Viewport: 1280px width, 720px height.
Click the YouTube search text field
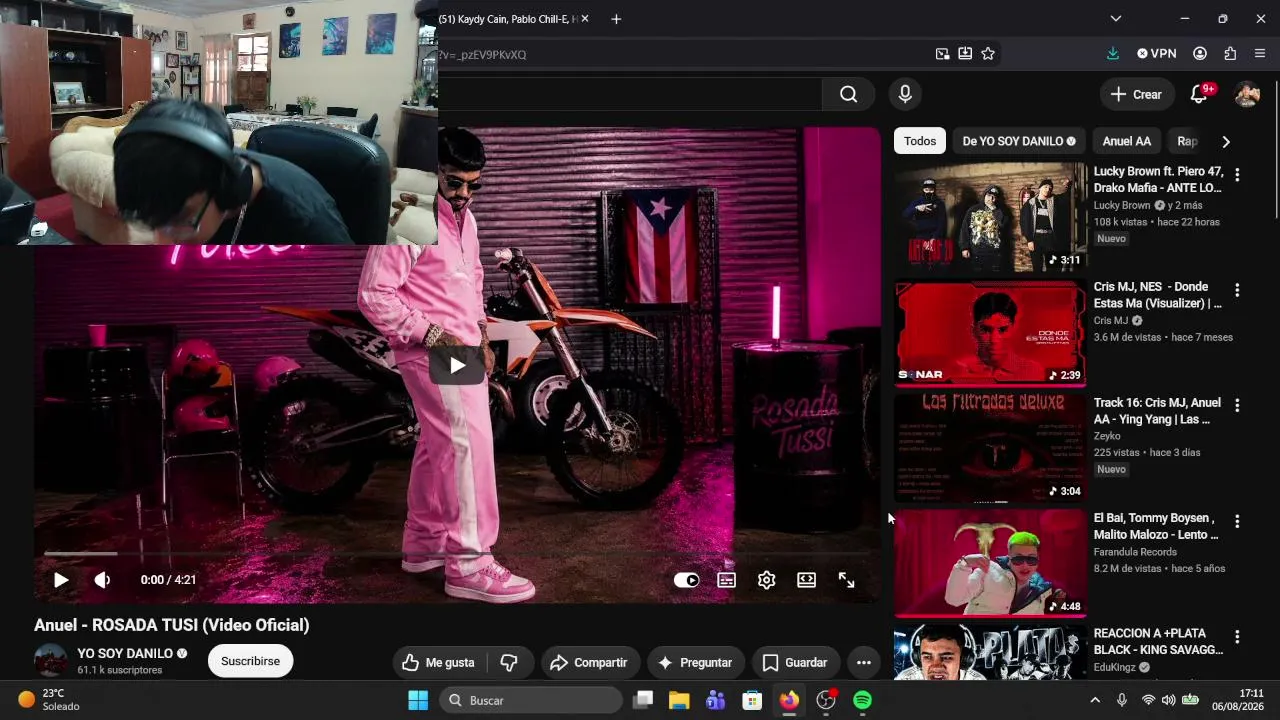(x=630, y=94)
